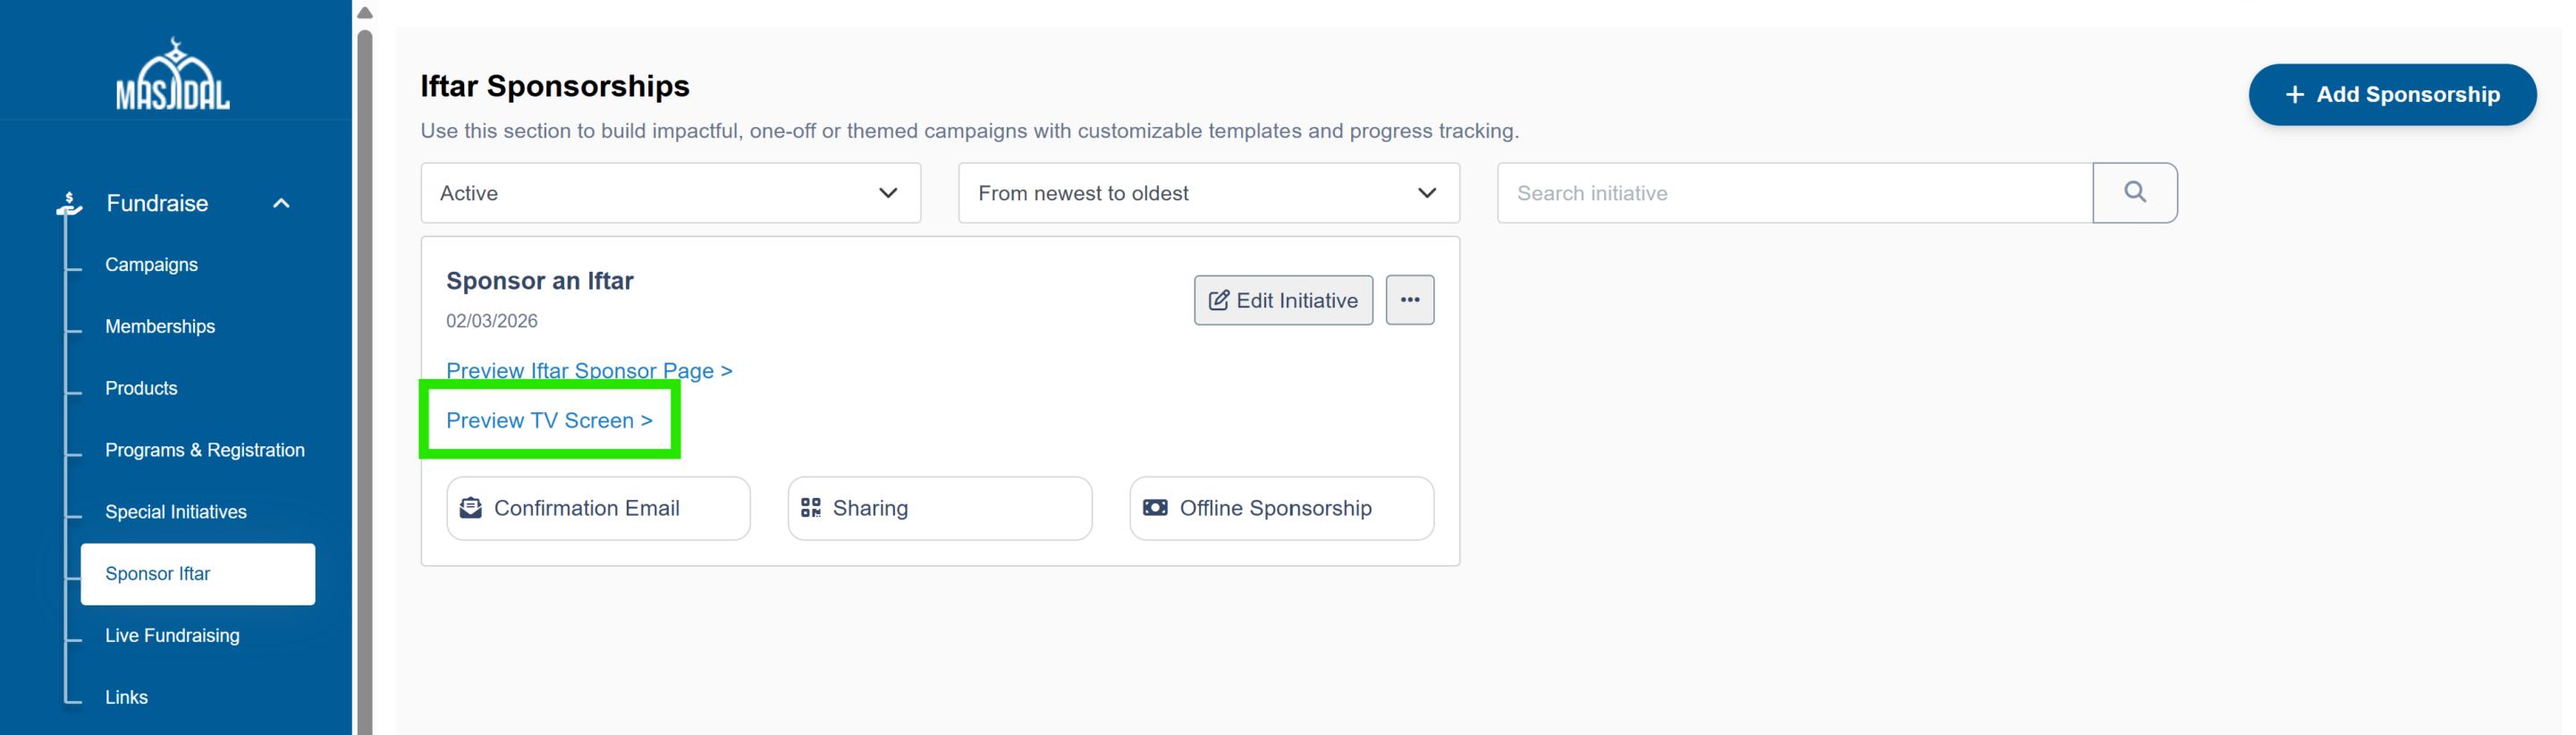Click the search magnifier icon button
Image resolution: width=2576 pixels, height=735 pixels.
click(2134, 192)
